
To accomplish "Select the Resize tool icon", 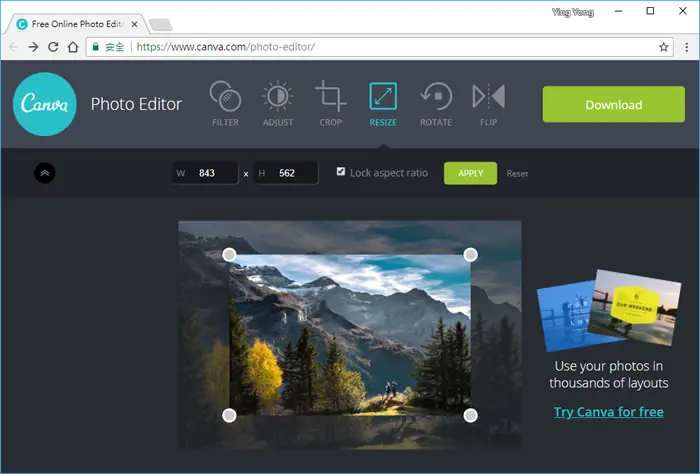I will point(383,96).
